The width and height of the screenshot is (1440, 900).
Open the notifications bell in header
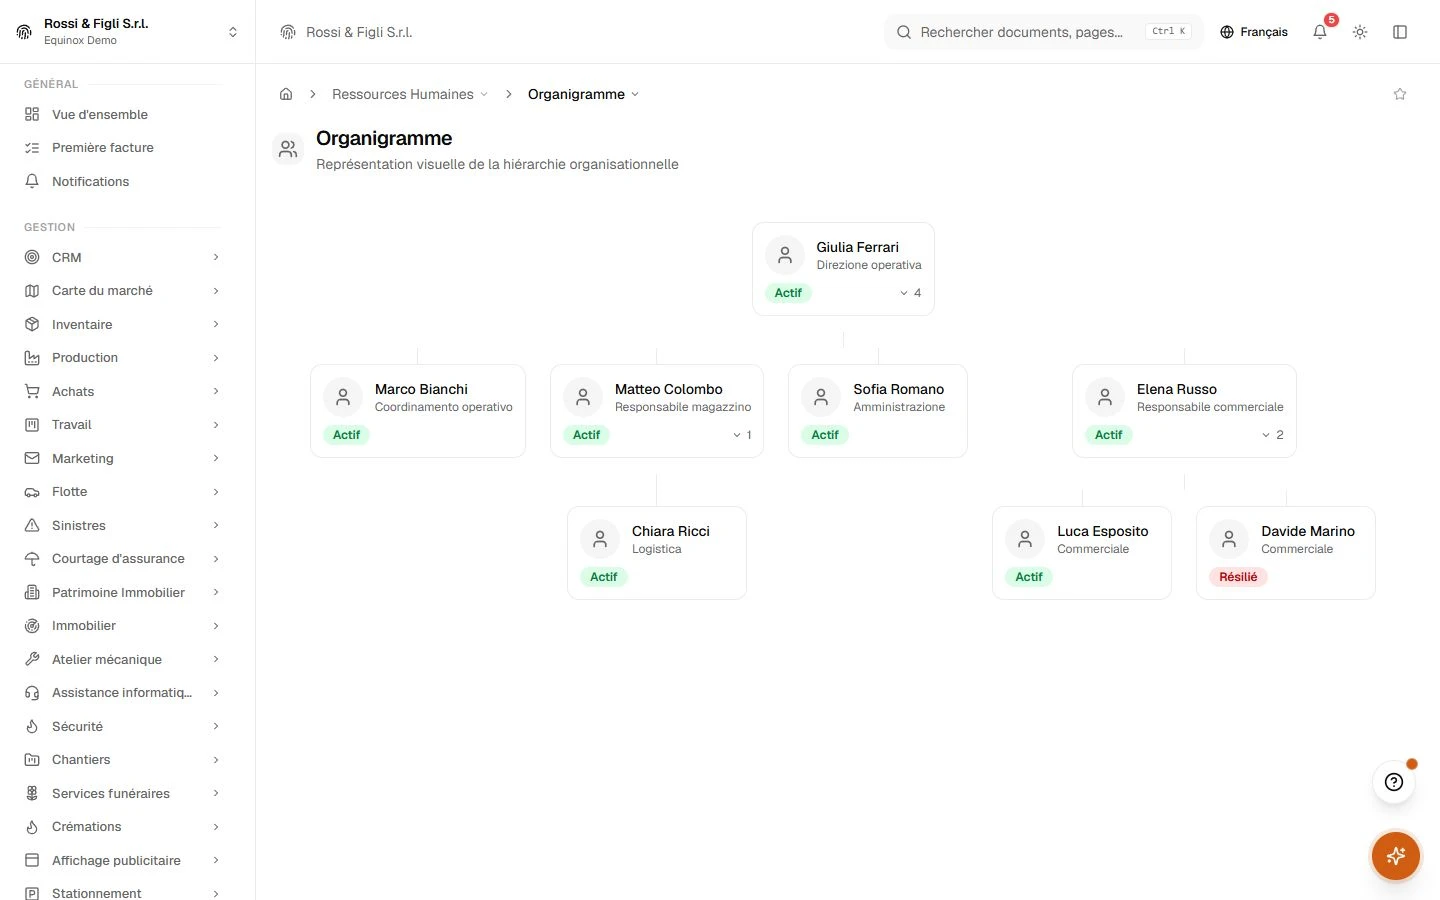pos(1320,32)
